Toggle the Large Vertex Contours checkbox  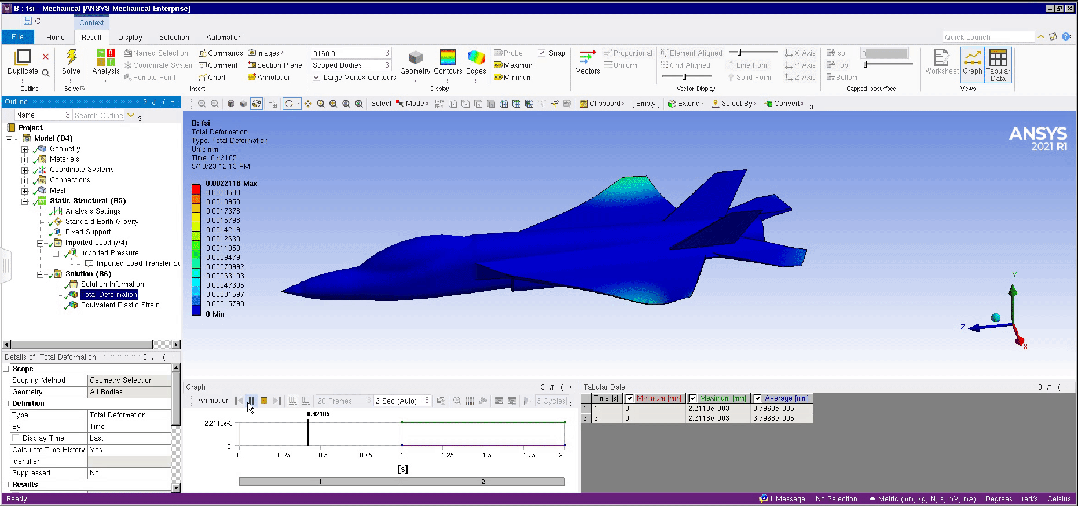[x=316, y=77]
